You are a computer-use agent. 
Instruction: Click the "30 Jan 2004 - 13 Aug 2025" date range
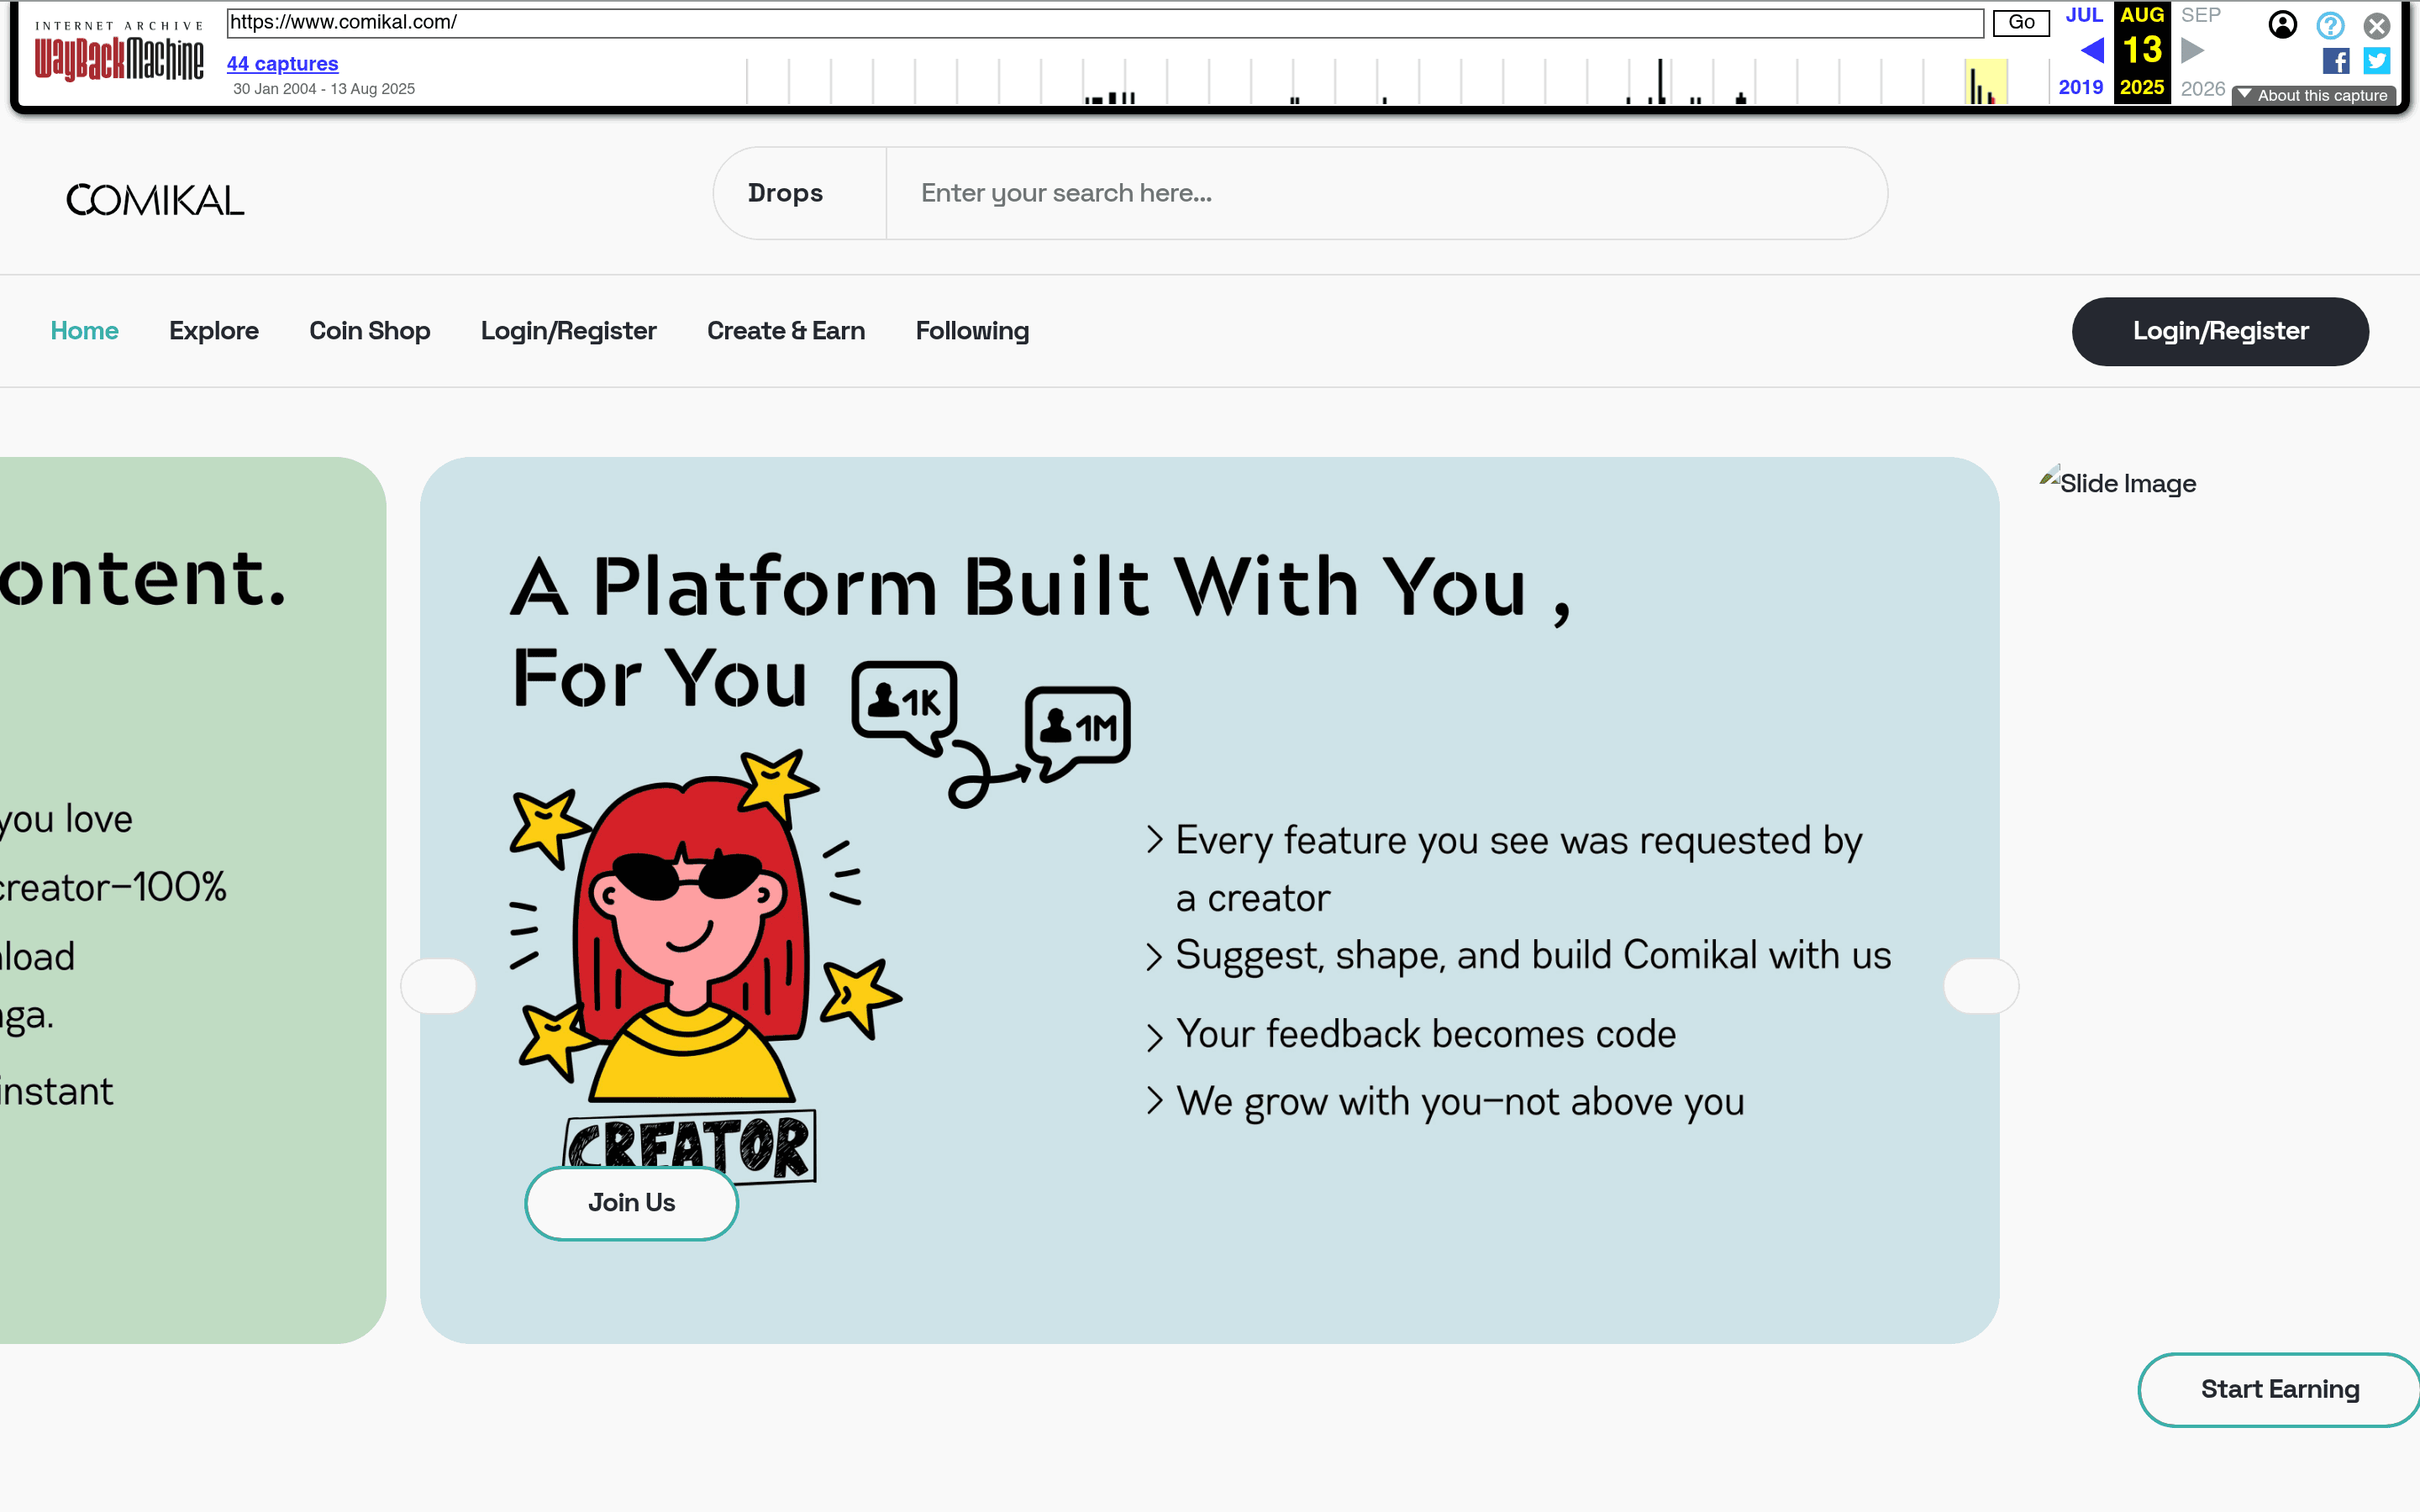point(324,89)
